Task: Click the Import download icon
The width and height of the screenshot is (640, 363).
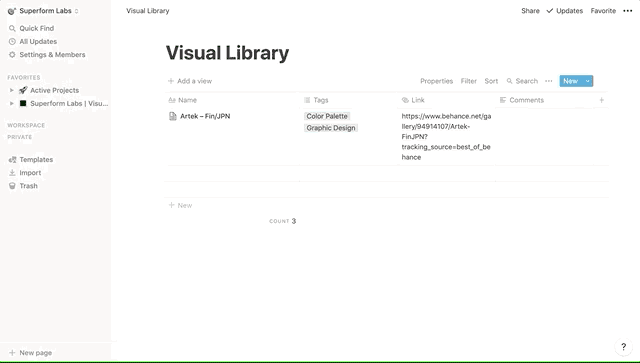Action: (x=12, y=173)
